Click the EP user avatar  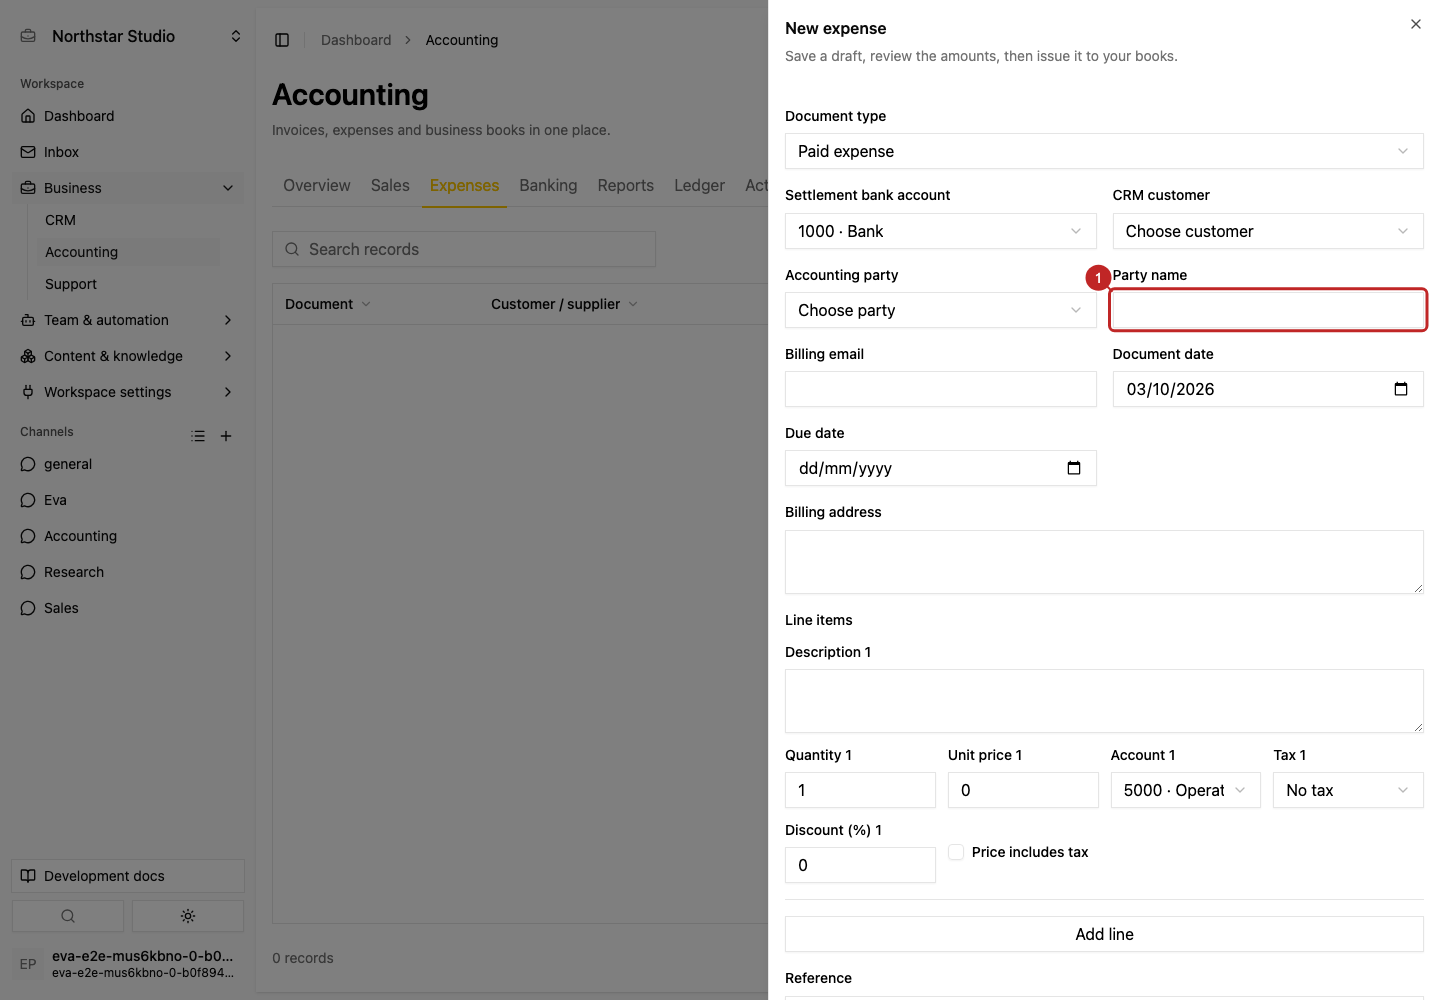tap(28, 964)
